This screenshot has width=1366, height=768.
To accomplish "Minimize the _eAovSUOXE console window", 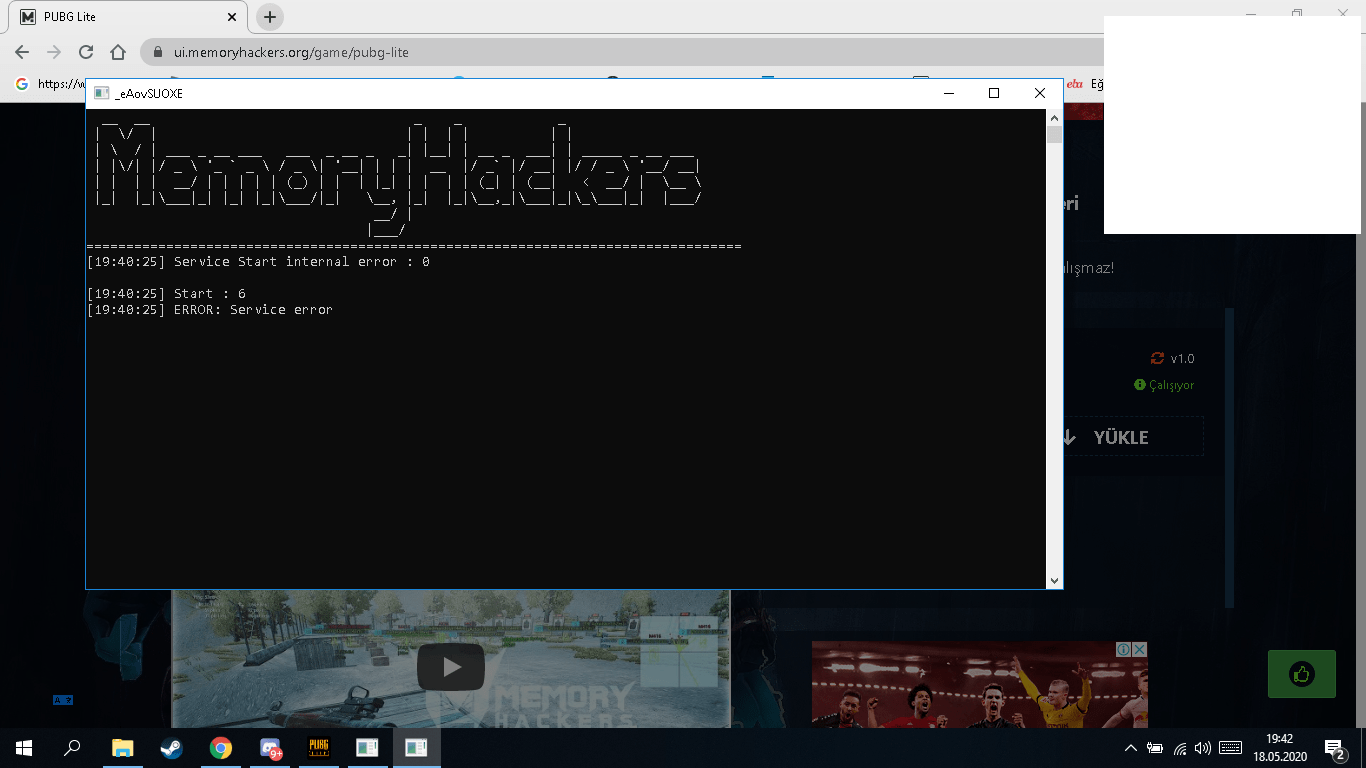I will tap(948, 93).
